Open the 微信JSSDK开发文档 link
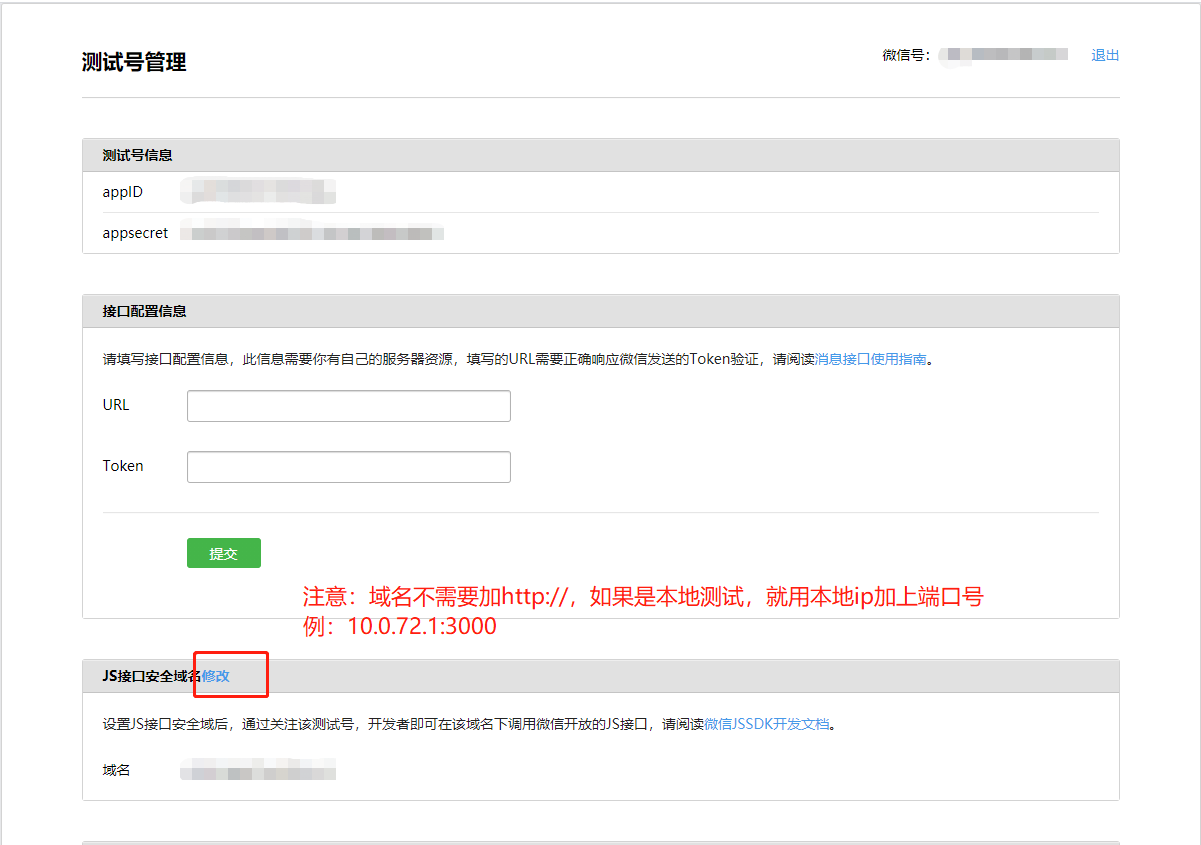 coord(768,723)
